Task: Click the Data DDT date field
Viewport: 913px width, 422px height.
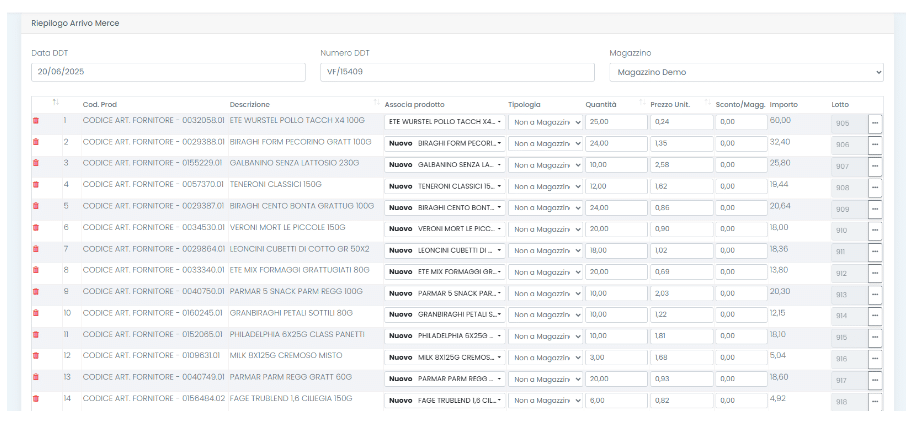Action: (168, 72)
